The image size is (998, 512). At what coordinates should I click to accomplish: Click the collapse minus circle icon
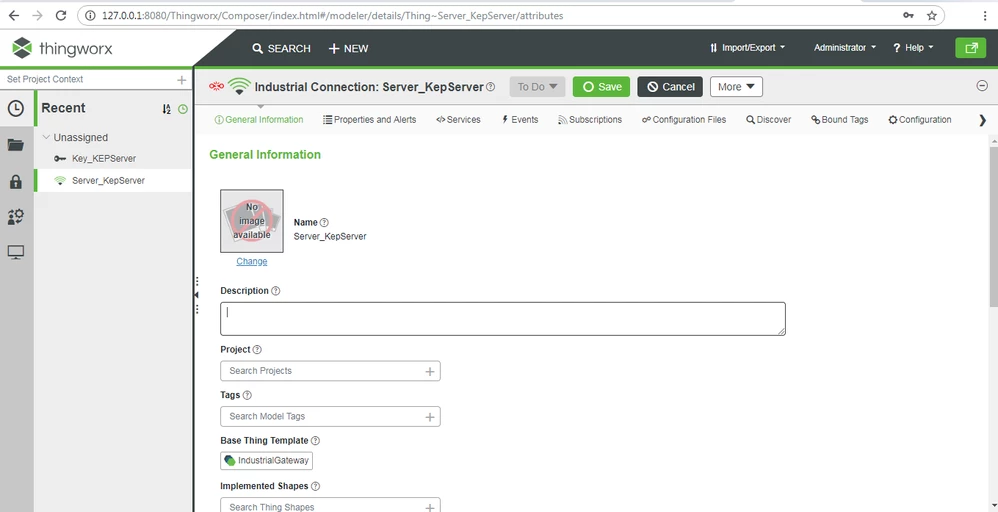pos(982,85)
